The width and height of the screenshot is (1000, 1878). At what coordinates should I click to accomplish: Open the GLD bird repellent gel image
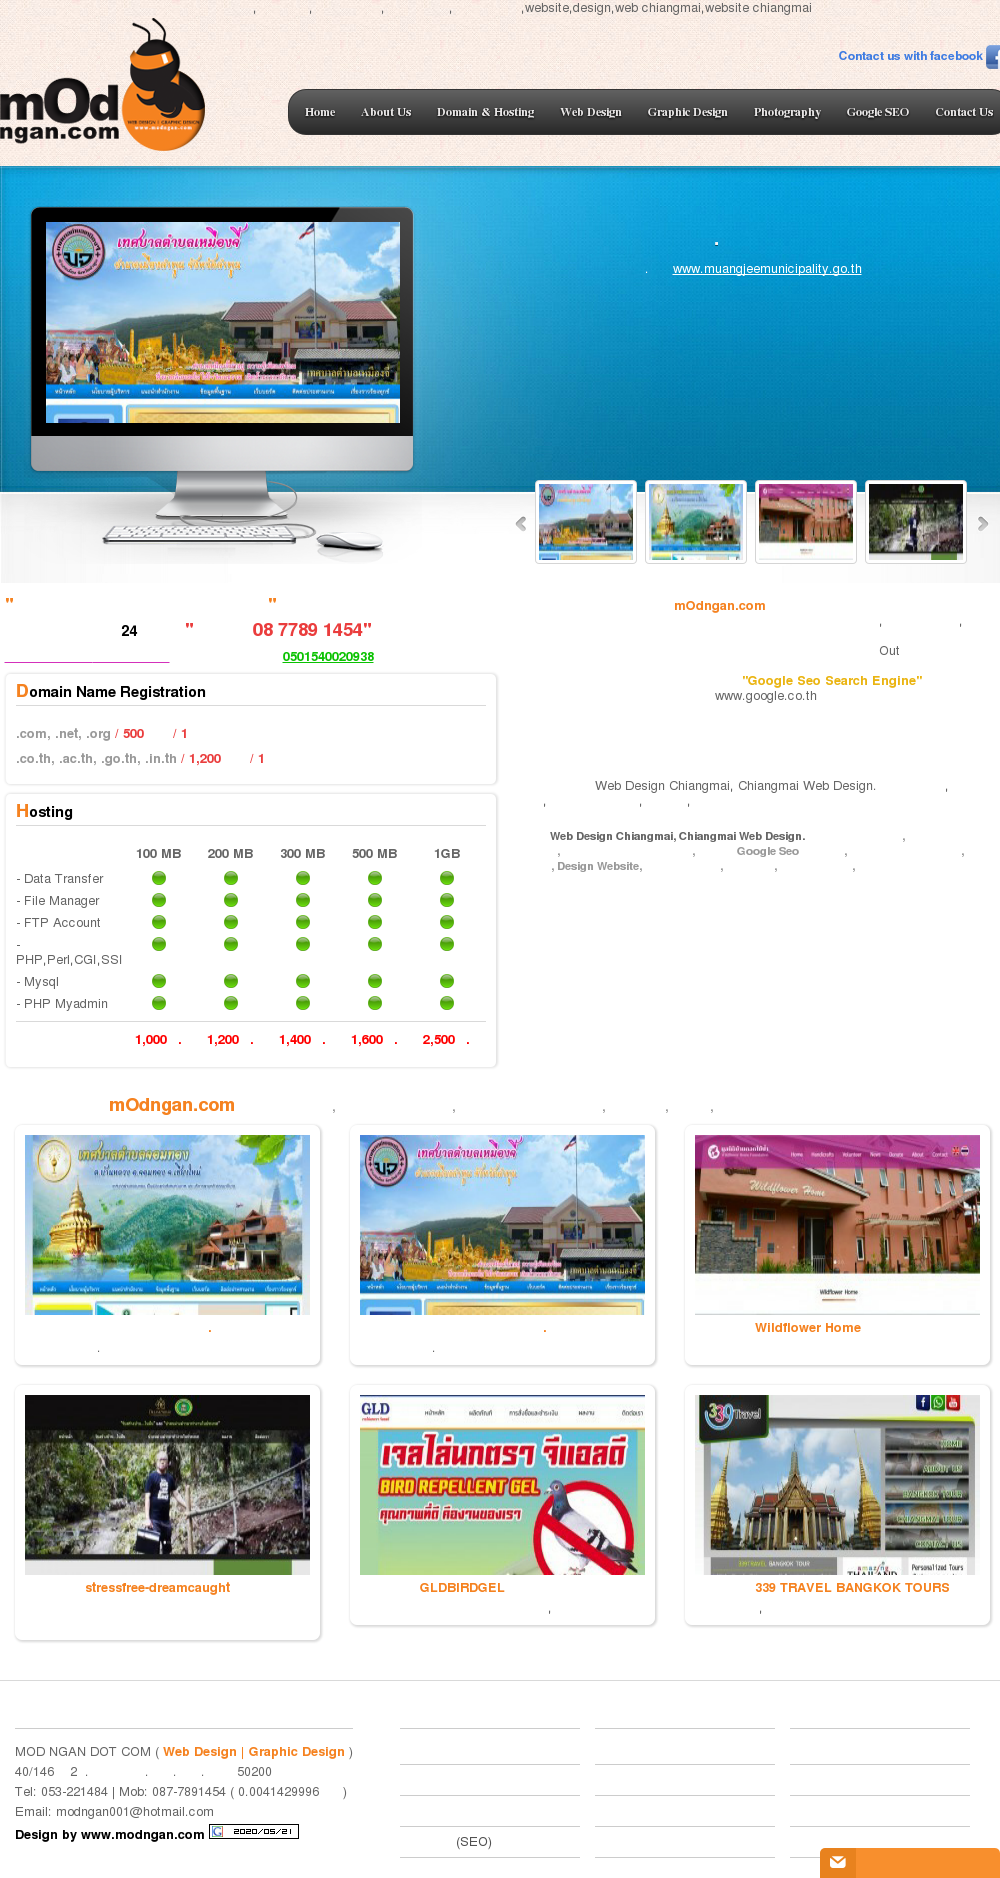tap(502, 1484)
